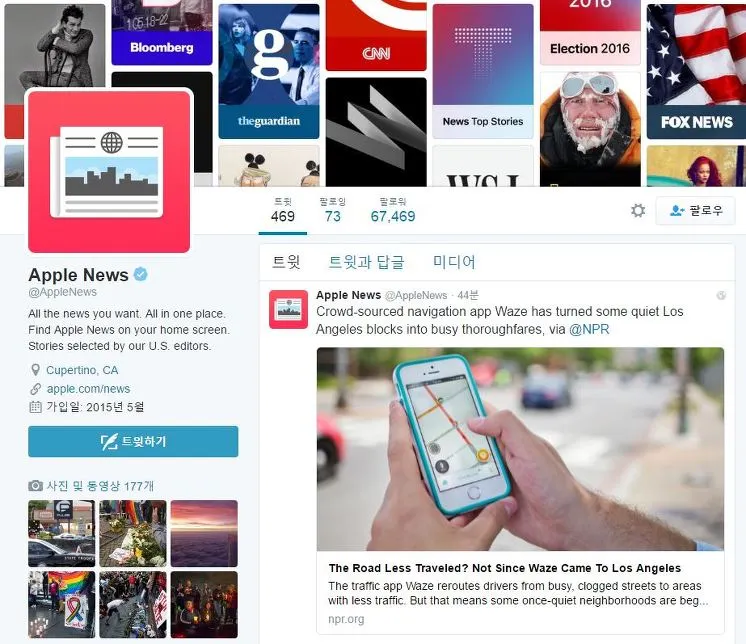Screen dimensions: 746x644
Task: Open the 73 following count
Action: (x=333, y=210)
